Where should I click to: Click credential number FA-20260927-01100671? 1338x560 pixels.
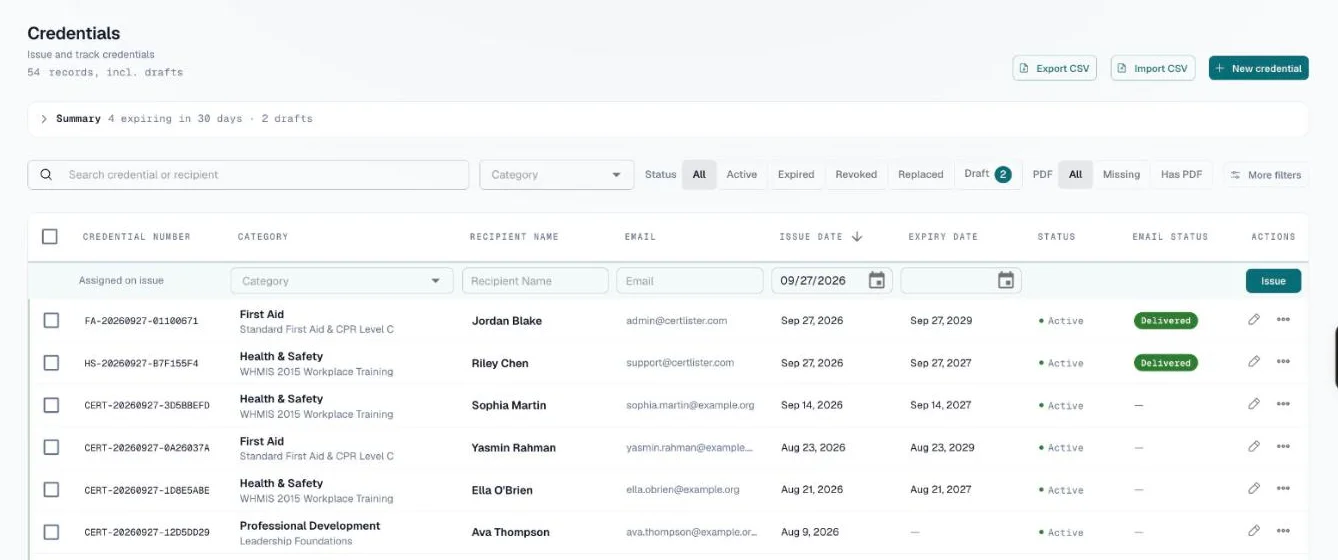pos(141,321)
